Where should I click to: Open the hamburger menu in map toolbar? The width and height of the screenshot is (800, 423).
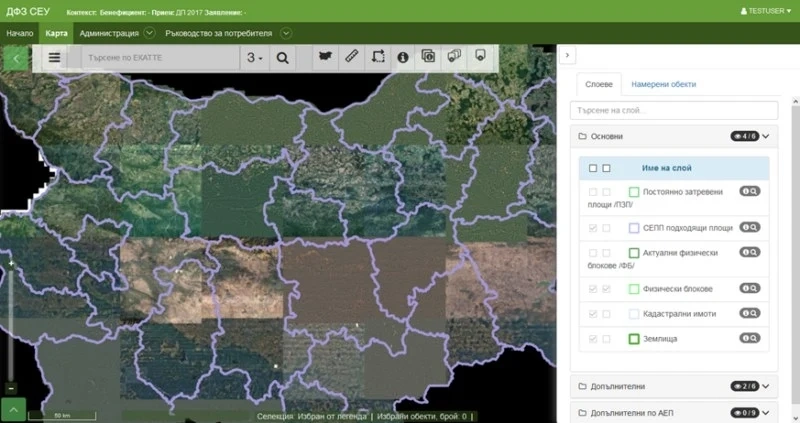(x=55, y=58)
